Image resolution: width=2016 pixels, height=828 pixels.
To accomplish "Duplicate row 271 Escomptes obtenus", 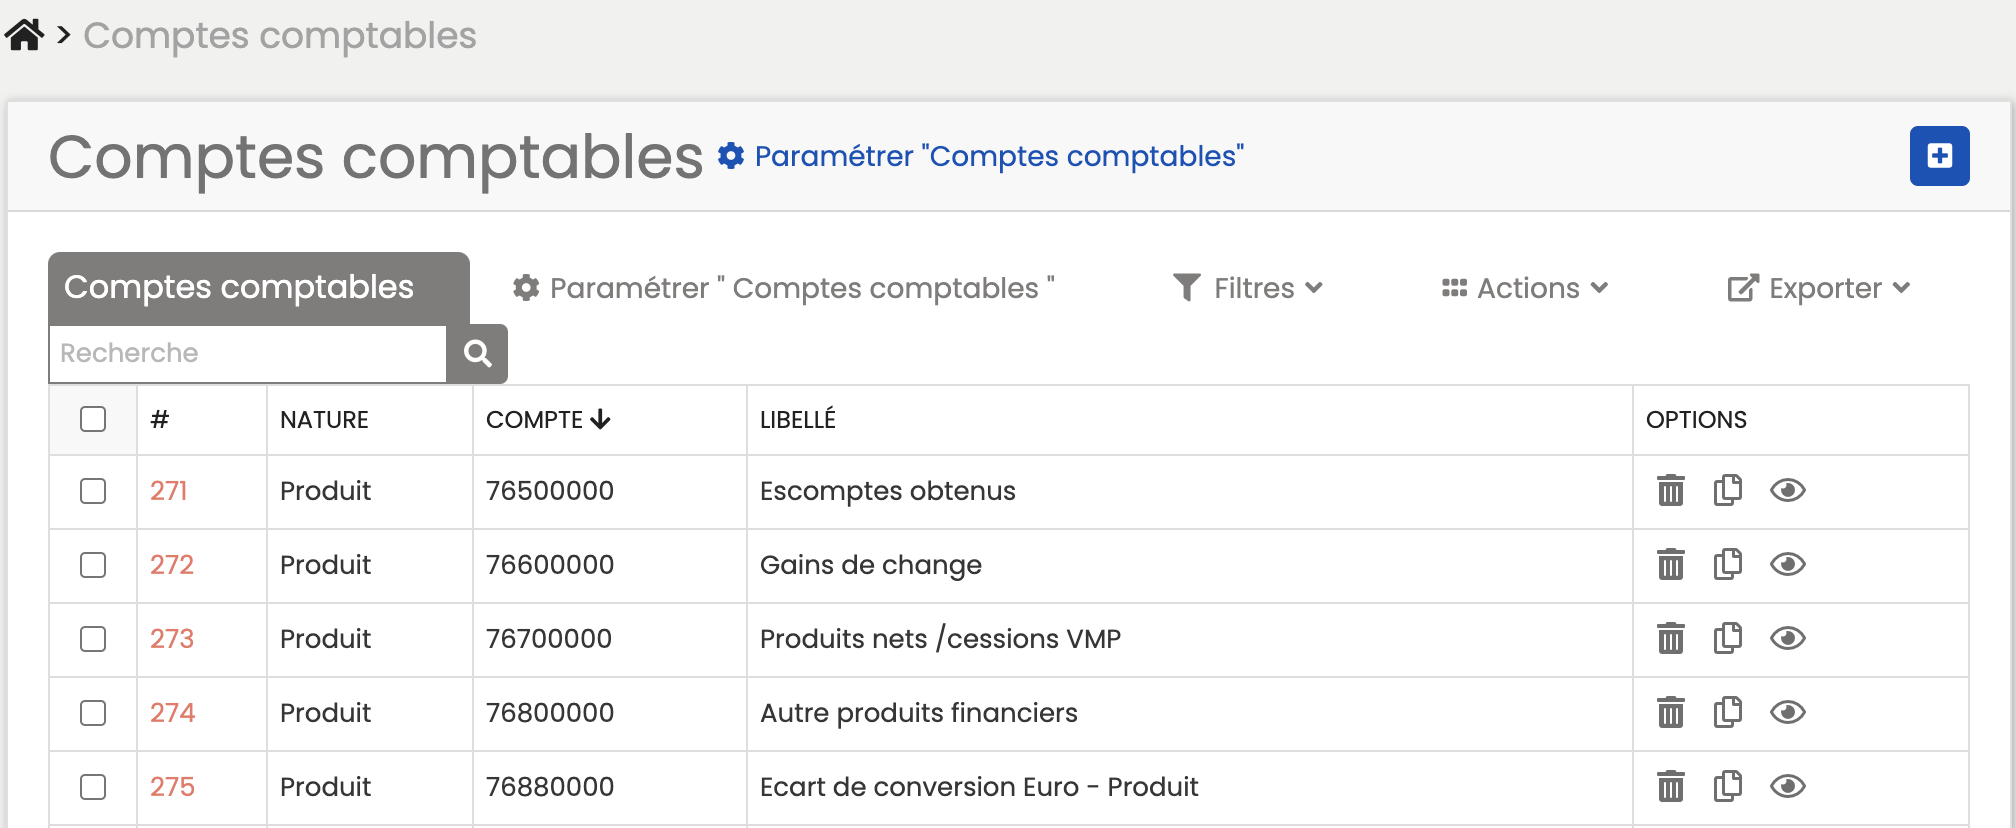I will click(1728, 491).
